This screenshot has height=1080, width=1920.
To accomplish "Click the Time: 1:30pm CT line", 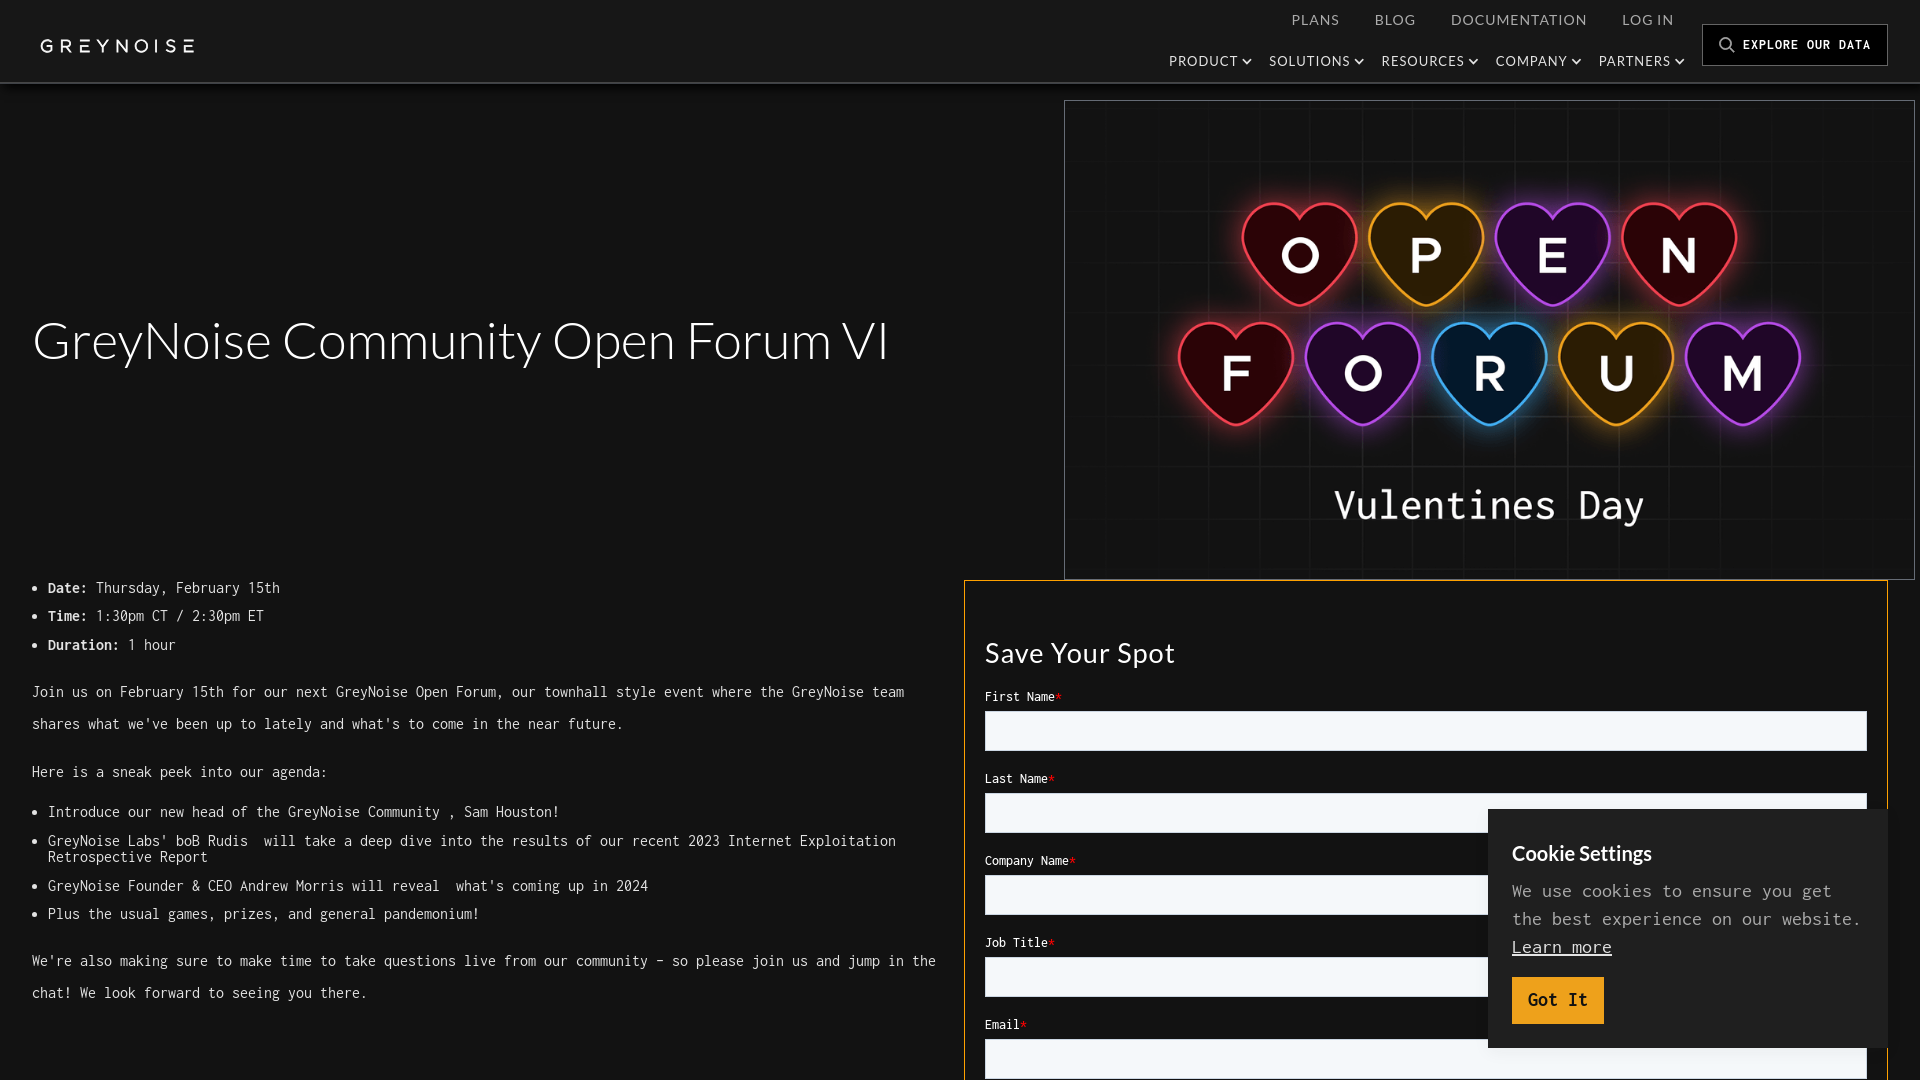I will click(156, 616).
